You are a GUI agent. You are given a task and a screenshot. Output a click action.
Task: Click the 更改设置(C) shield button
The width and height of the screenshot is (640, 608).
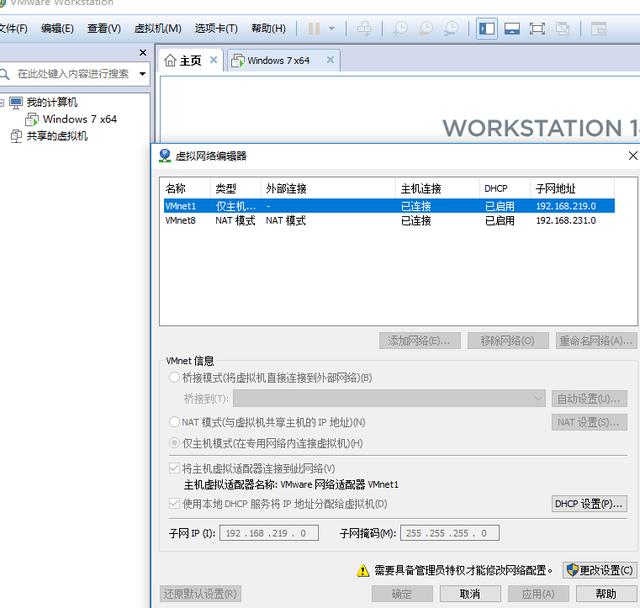click(600, 570)
